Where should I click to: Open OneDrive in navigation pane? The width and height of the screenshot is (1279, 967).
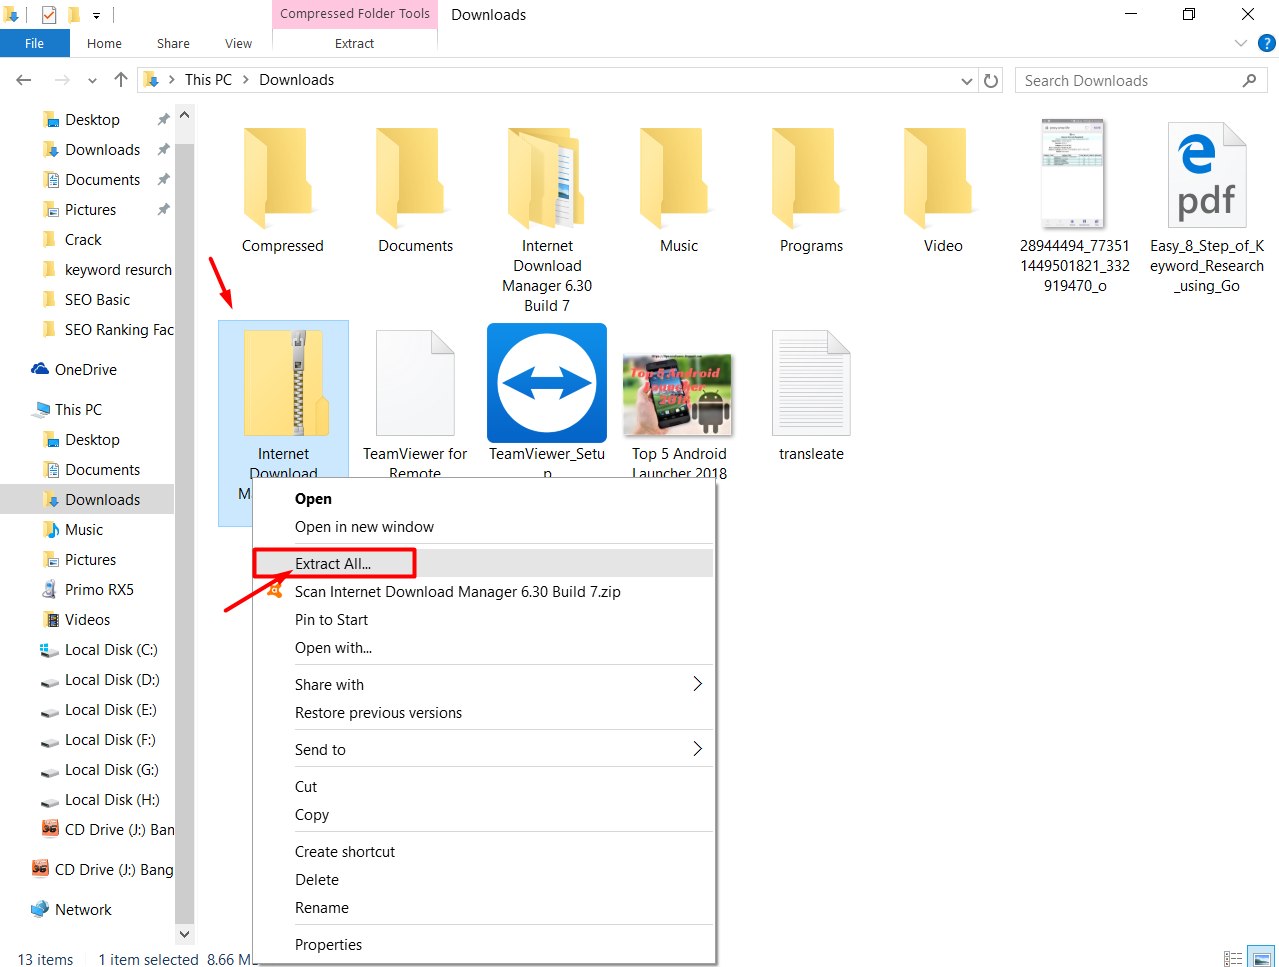[x=86, y=370]
